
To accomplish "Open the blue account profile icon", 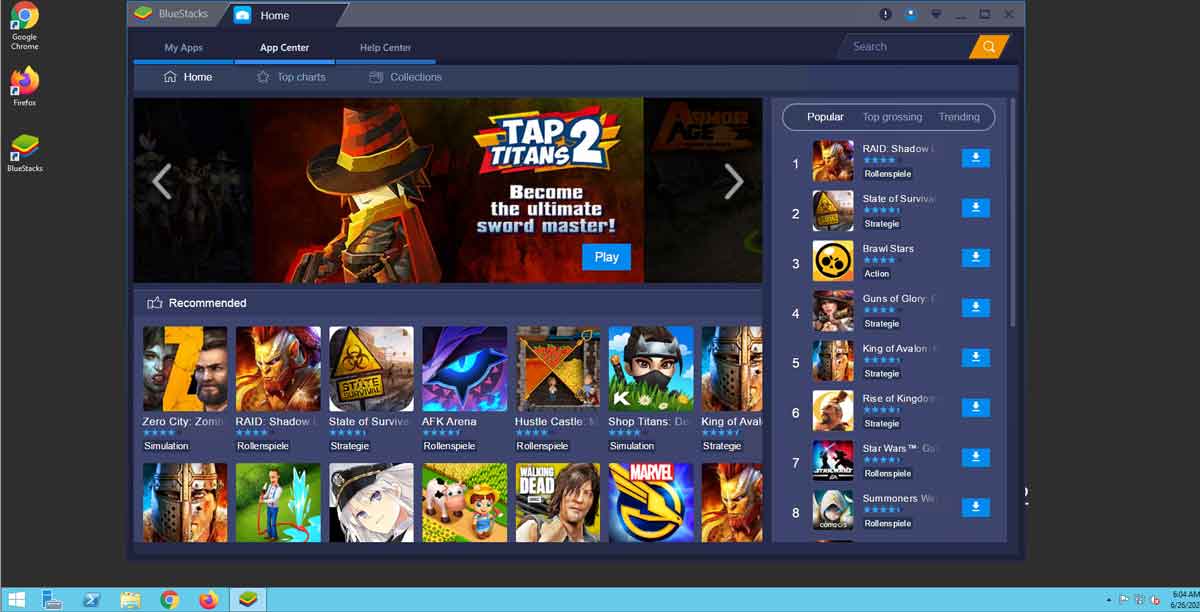I will (911, 14).
